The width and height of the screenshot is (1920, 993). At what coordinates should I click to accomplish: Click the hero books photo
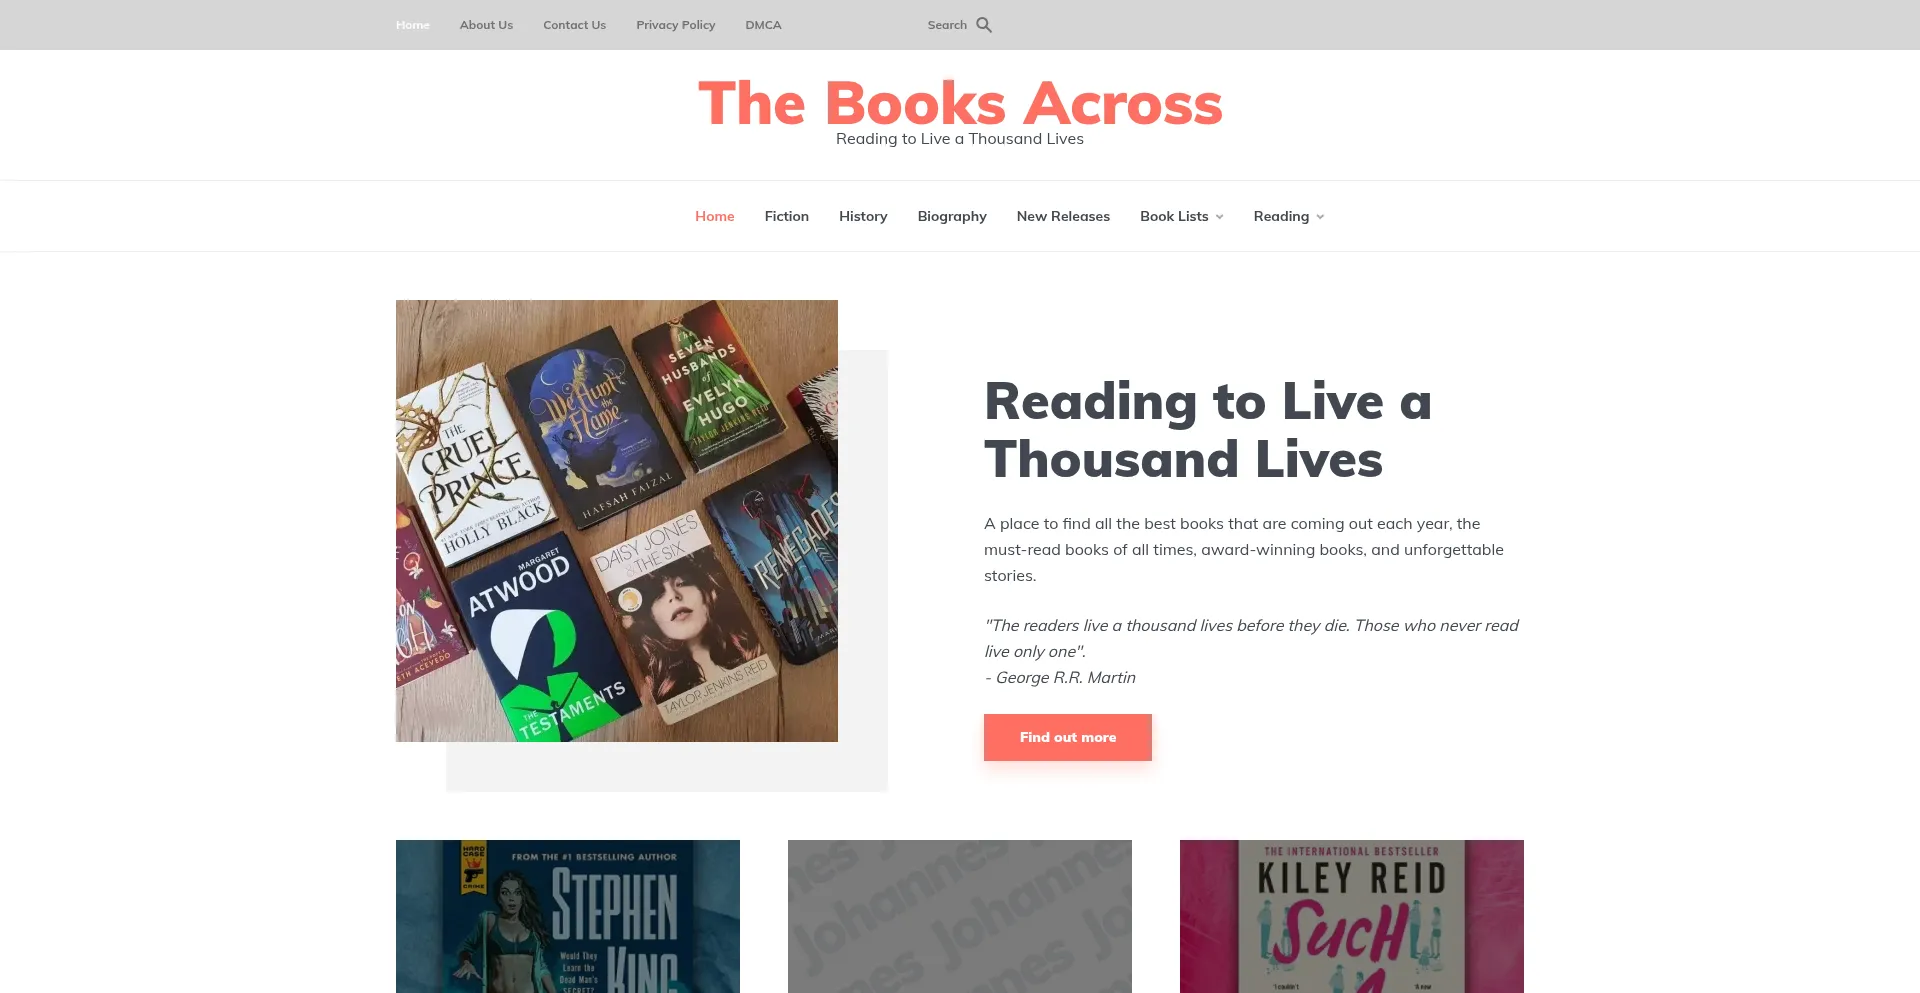617,521
